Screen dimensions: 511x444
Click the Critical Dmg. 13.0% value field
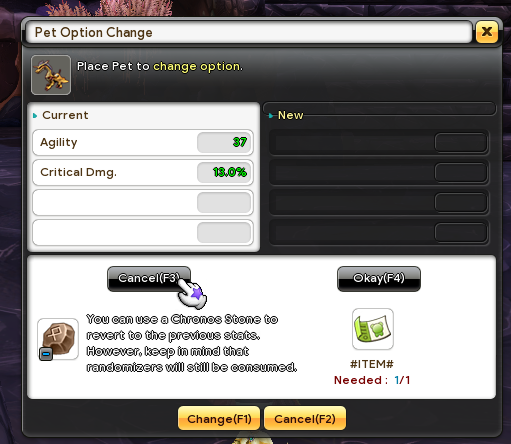click(224, 172)
